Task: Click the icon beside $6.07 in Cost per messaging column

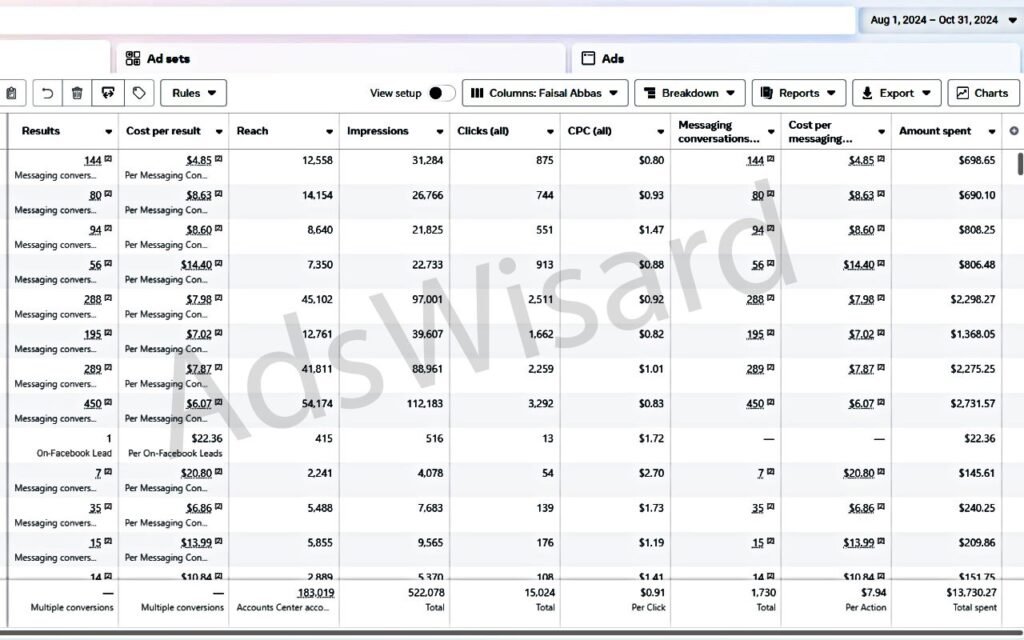Action: tap(880, 402)
